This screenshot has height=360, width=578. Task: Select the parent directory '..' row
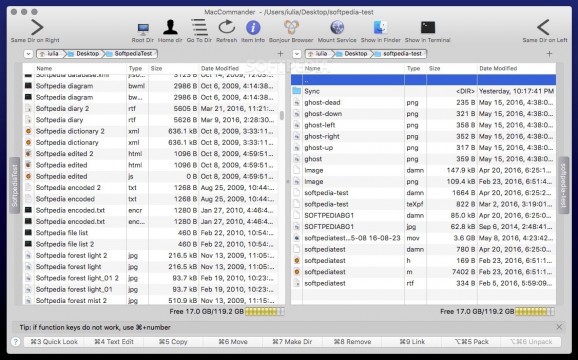[423, 80]
